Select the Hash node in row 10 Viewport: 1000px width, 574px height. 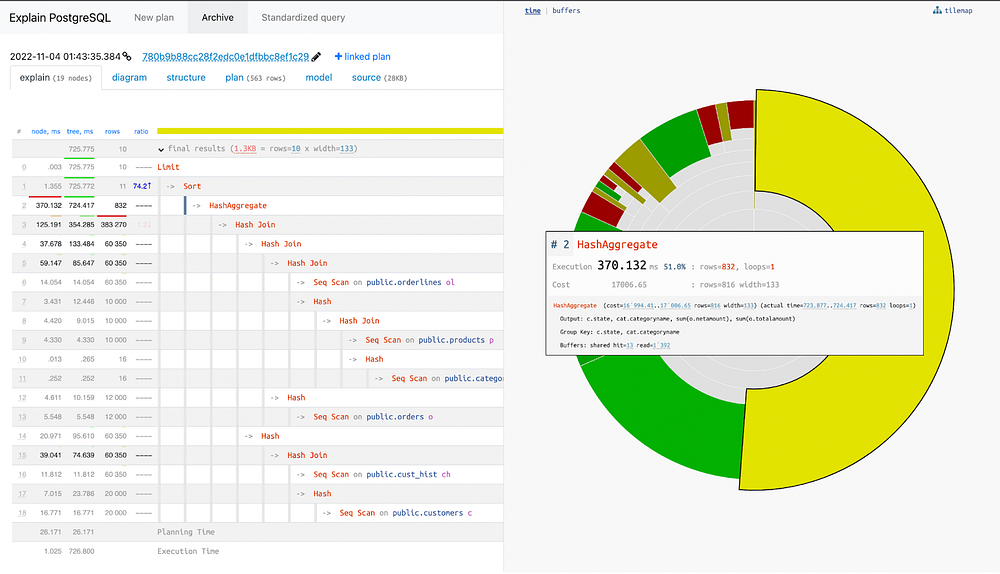coord(374,359)
